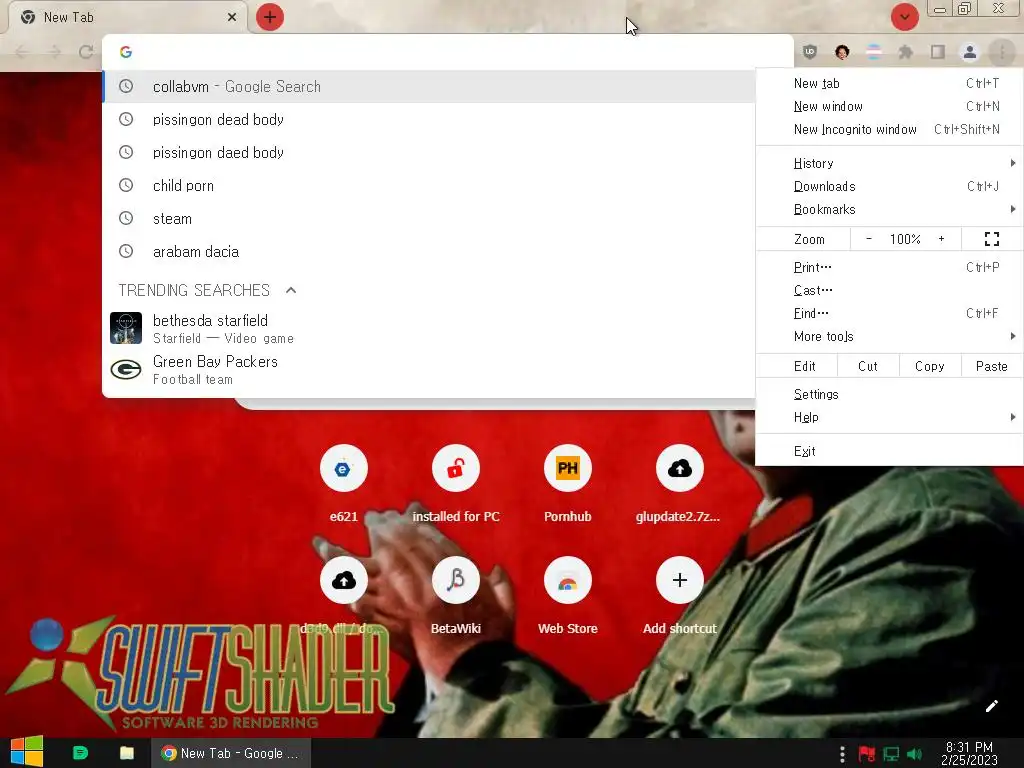The width and height of the screenshot is (1024, 768).
Task: Open the avatar face extension icon
Action: 842,52
